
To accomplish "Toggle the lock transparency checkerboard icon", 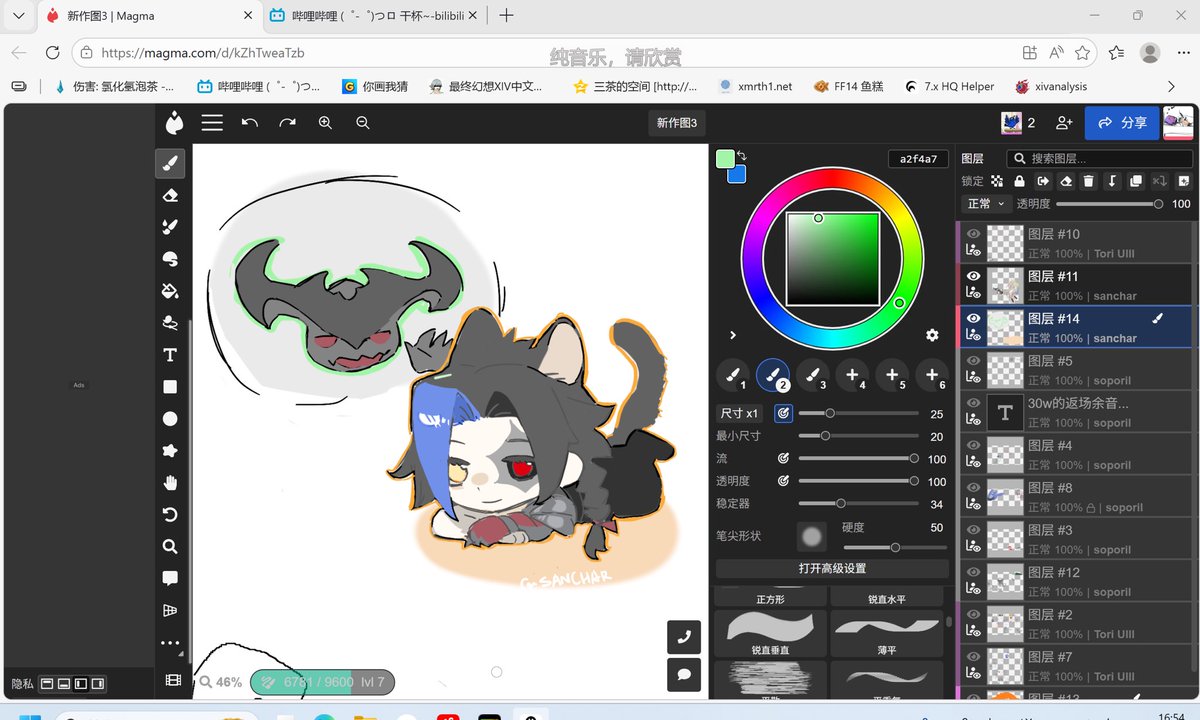I will tap(997, 181).
